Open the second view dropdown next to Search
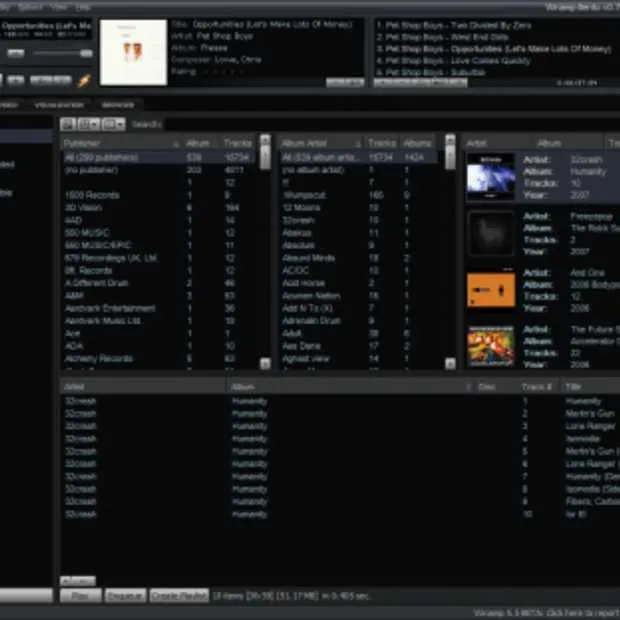 click(x=113, y=124)
